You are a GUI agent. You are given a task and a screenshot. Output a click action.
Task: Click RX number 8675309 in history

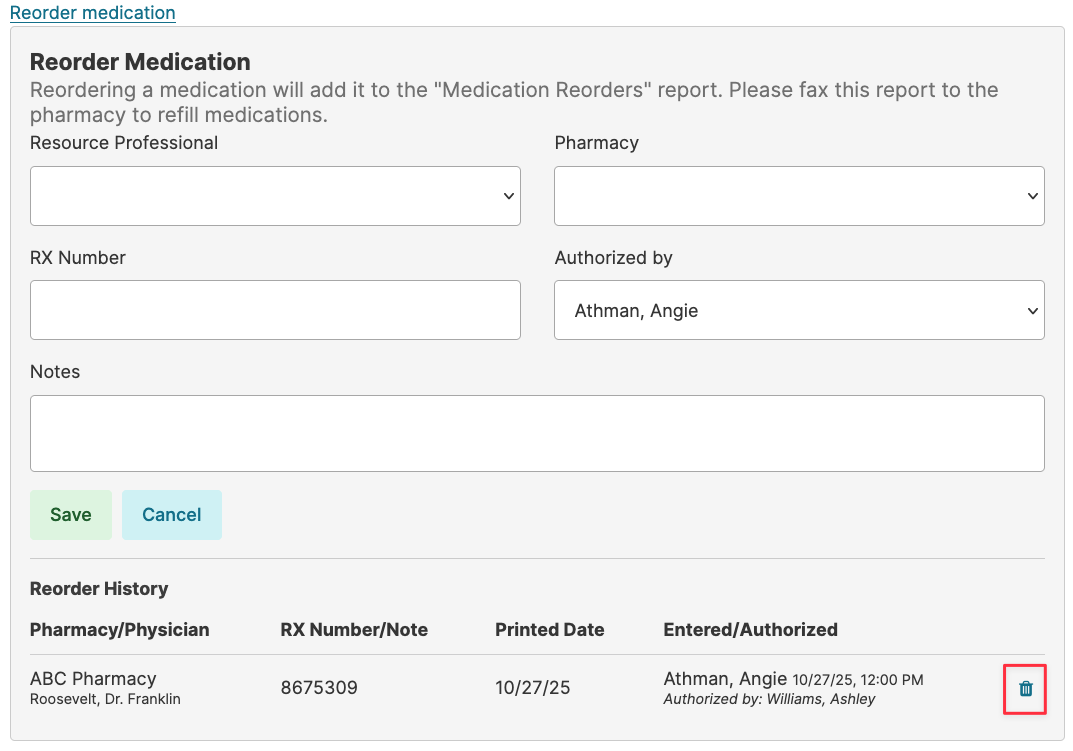click(319, 688)
